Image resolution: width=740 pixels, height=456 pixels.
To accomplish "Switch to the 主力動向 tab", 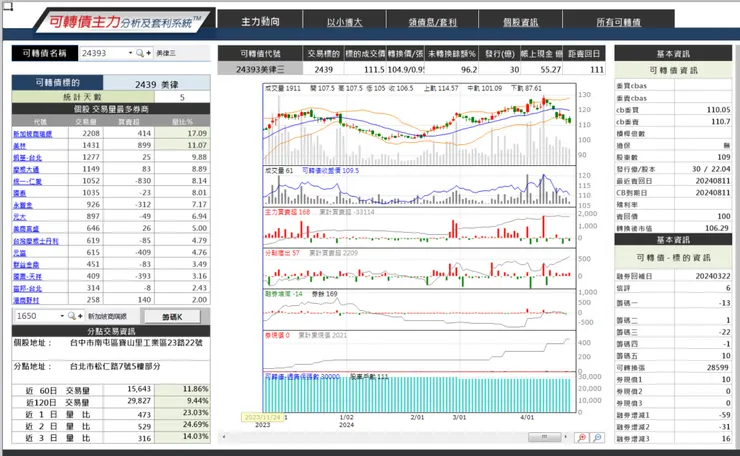I will click(260, 21).
